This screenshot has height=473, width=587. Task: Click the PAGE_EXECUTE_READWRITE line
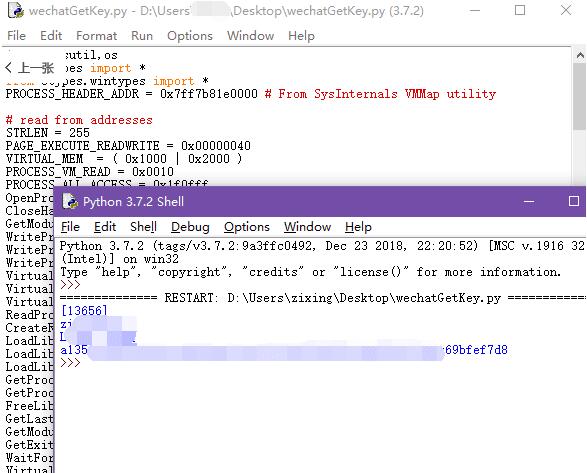point(128,146)
